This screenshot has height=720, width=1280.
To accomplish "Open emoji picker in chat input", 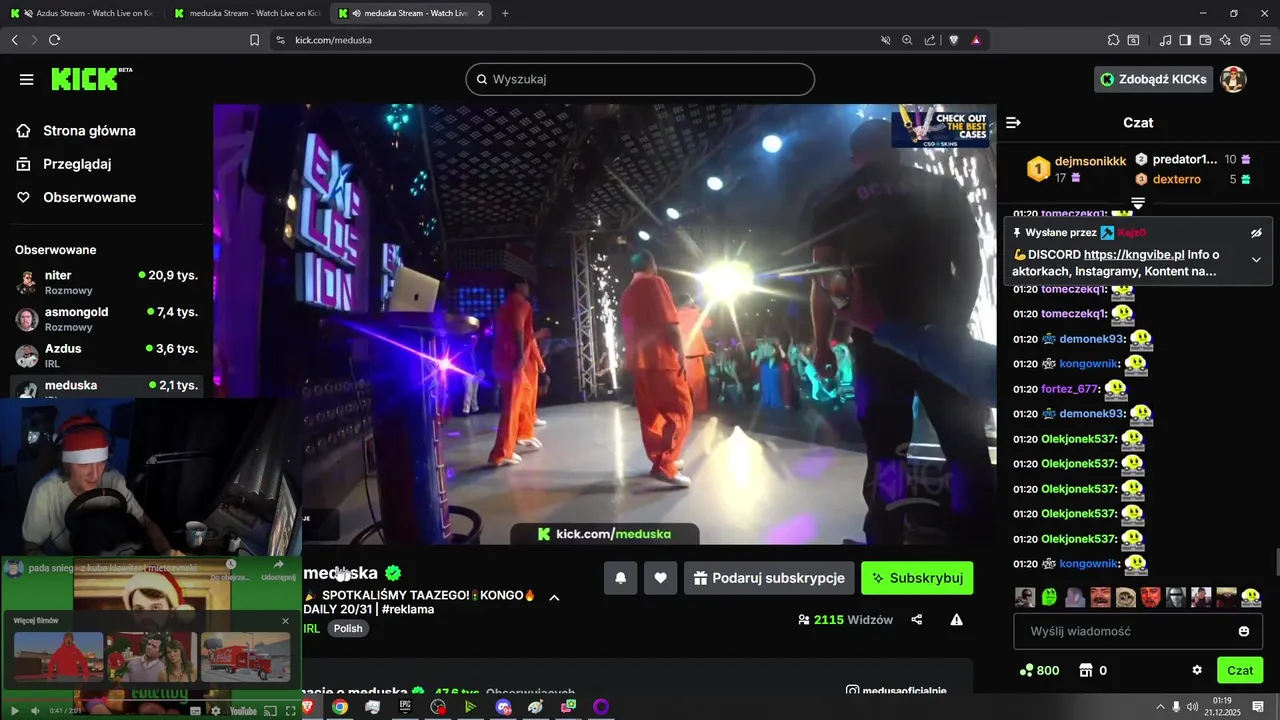I will point(1244,631).
